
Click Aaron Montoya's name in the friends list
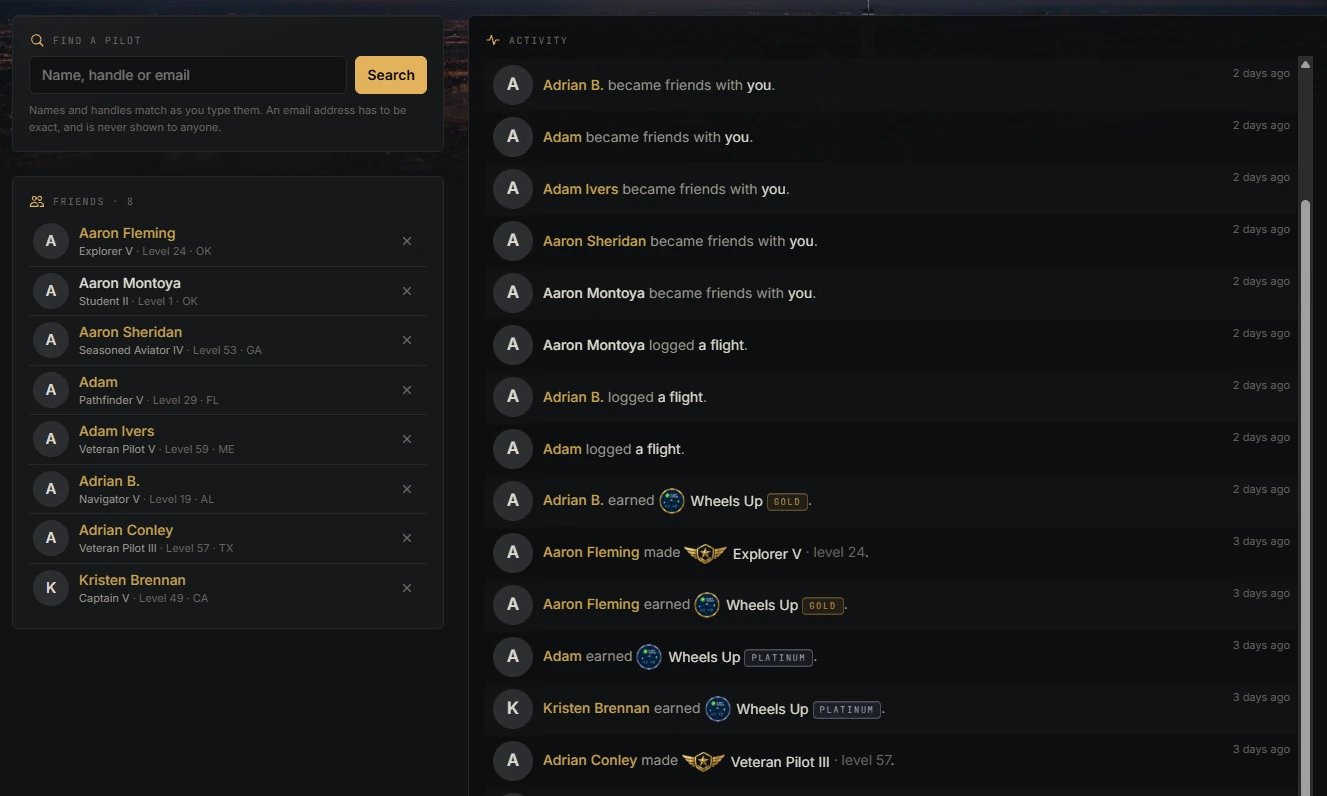(x=130, y=283)
